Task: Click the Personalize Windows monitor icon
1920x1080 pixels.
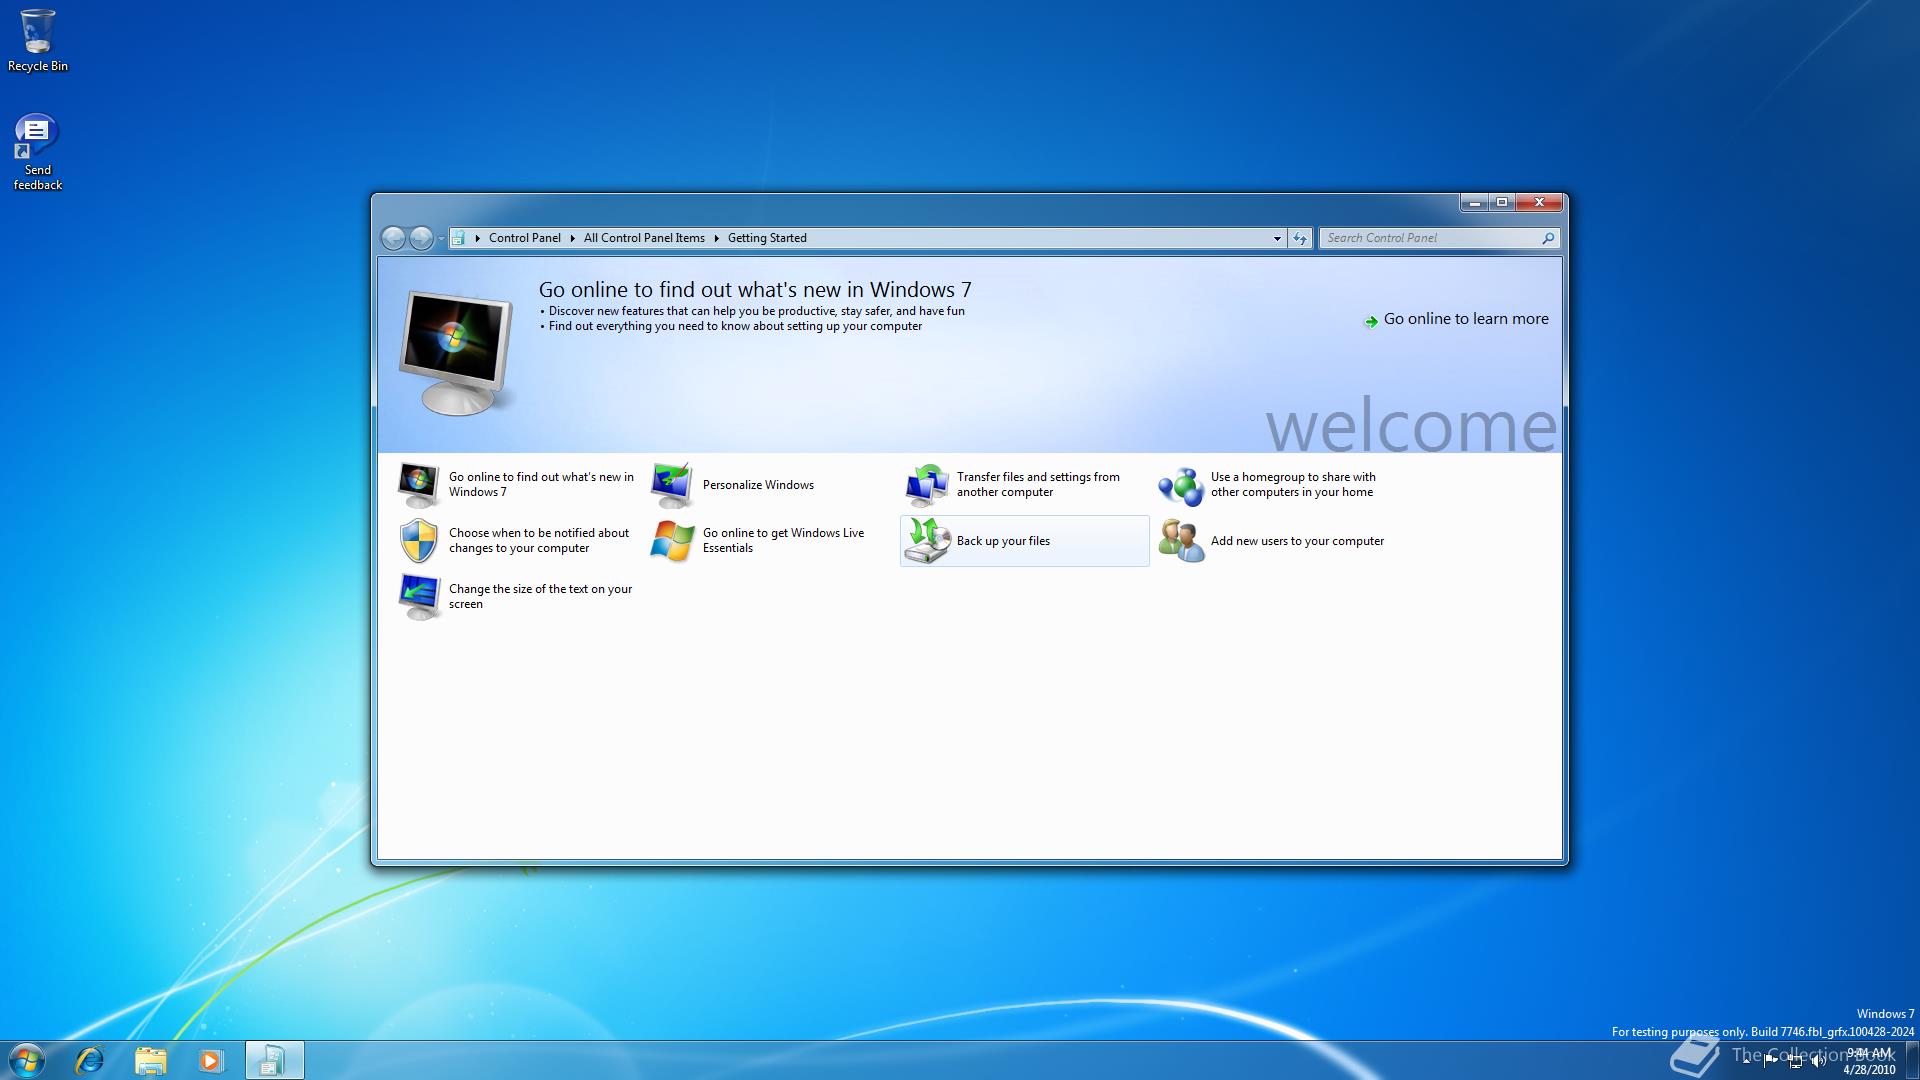Action: 672,485
